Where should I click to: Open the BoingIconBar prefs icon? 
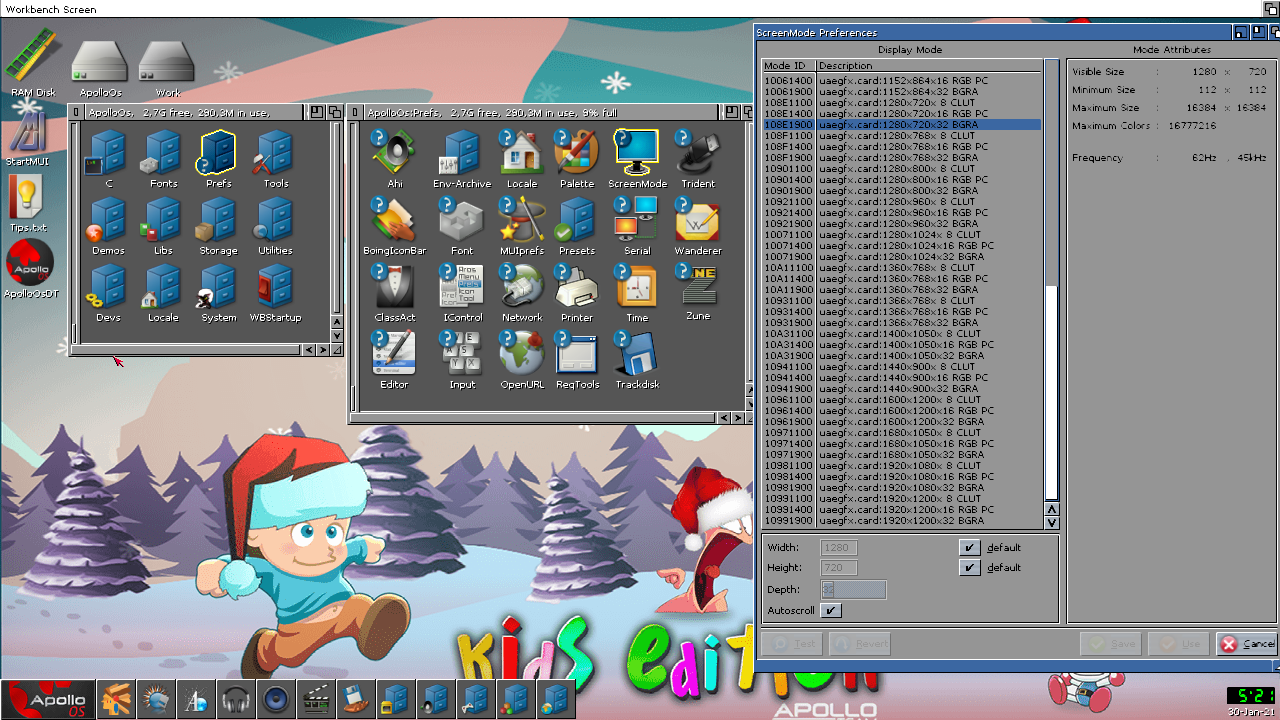pyautogui.click(x=394, y=221)
